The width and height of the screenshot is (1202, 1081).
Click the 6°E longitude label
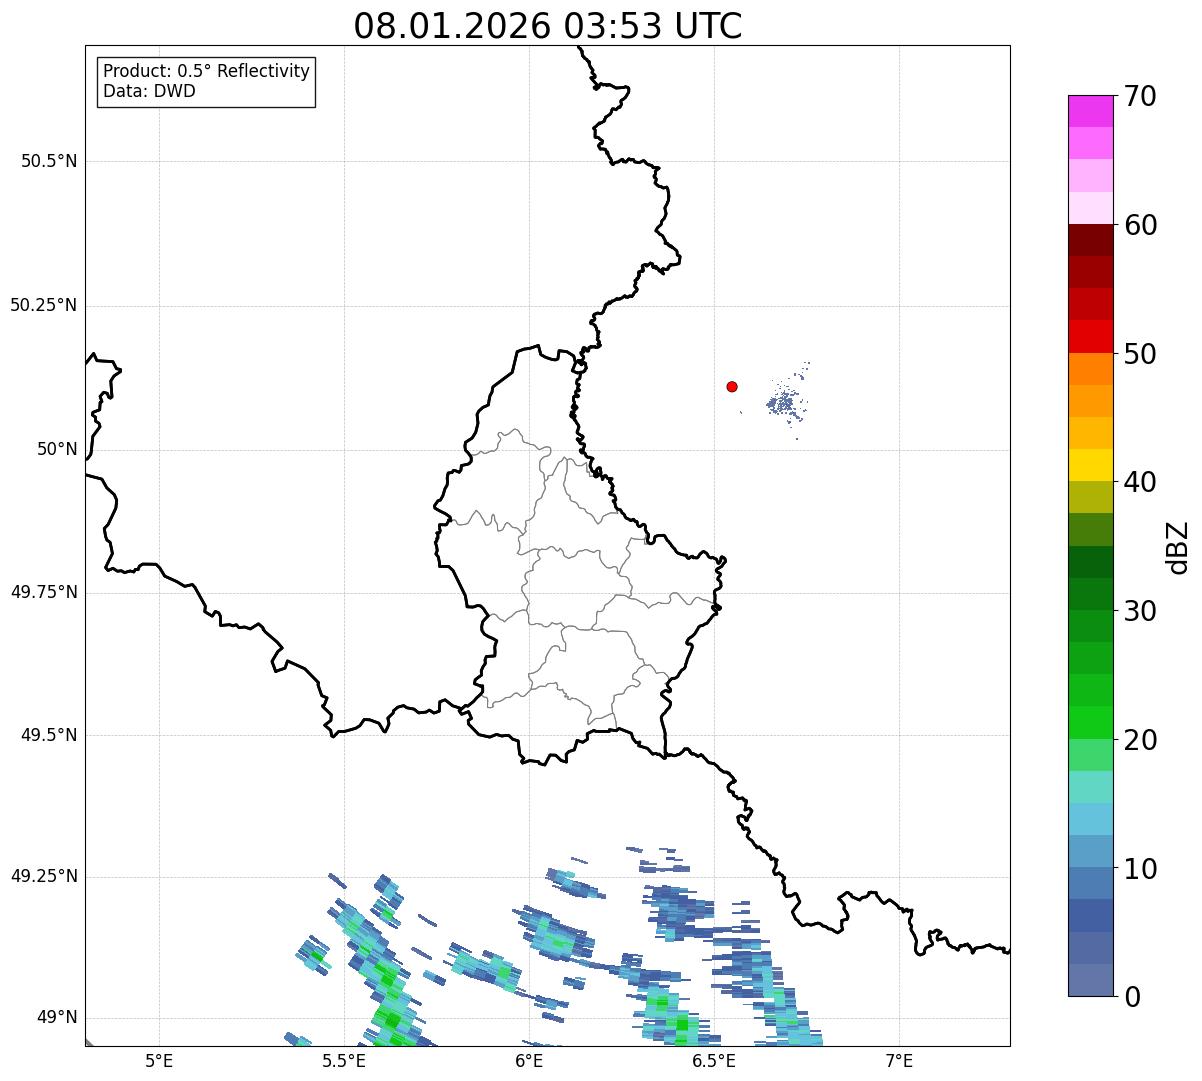[x=529, y=1061]
